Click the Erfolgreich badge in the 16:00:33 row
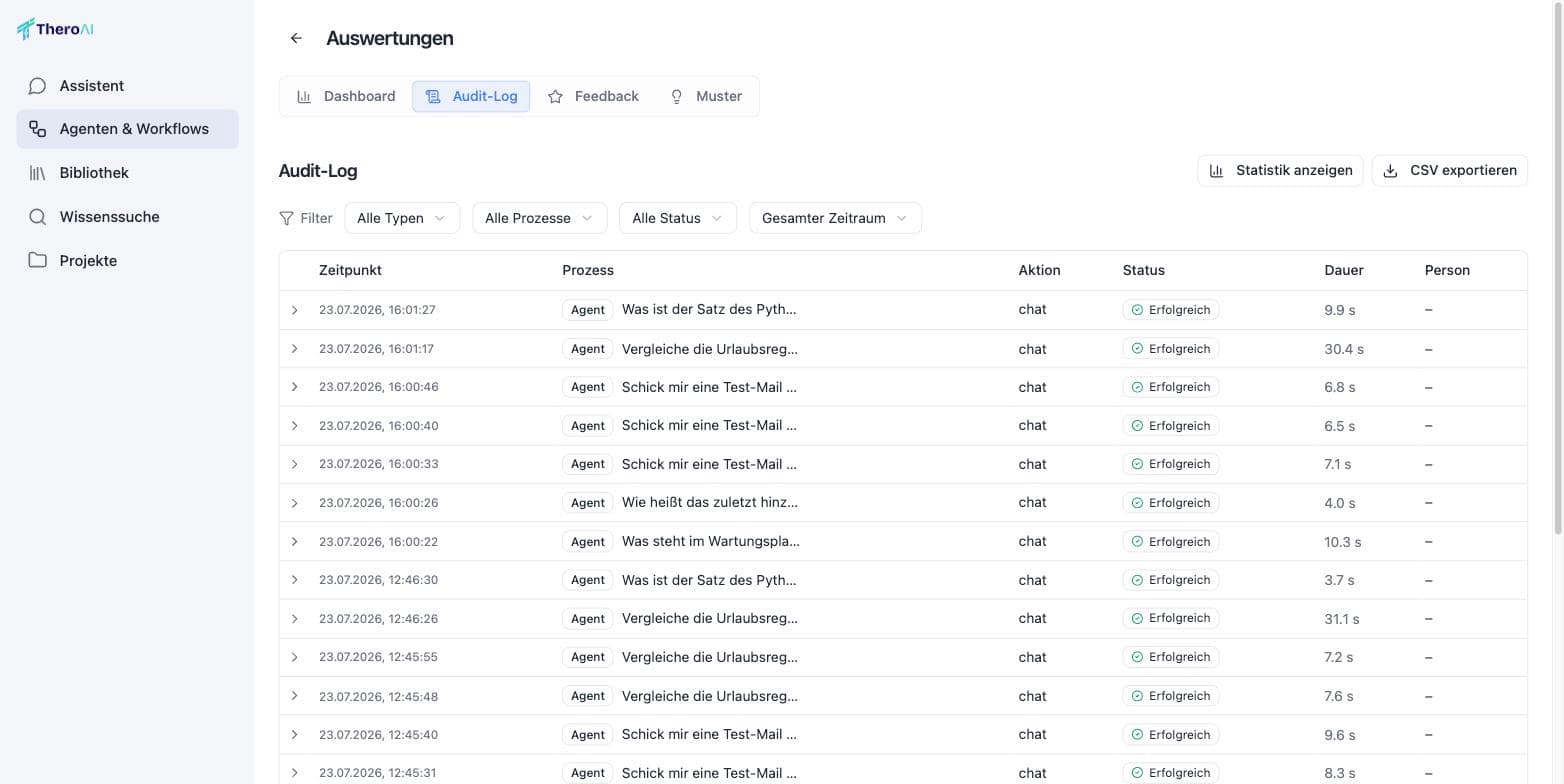The image size is (1564, 784). click(x=1171, y=464)
